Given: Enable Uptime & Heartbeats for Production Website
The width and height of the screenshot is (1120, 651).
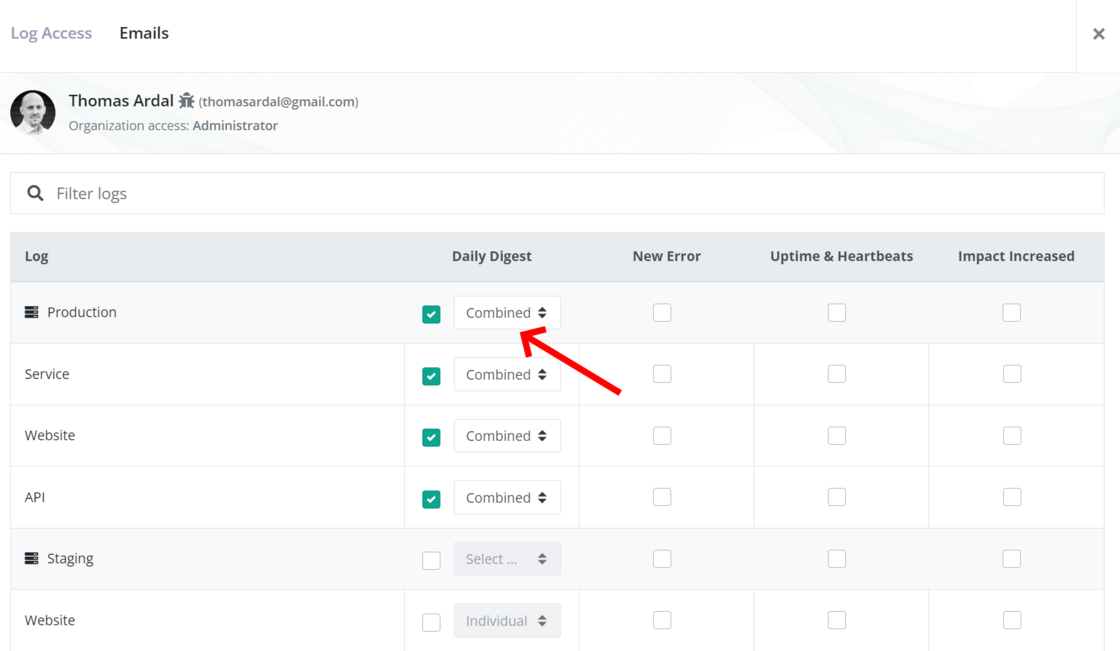Looking at the screenshot, I should point(837,435).
